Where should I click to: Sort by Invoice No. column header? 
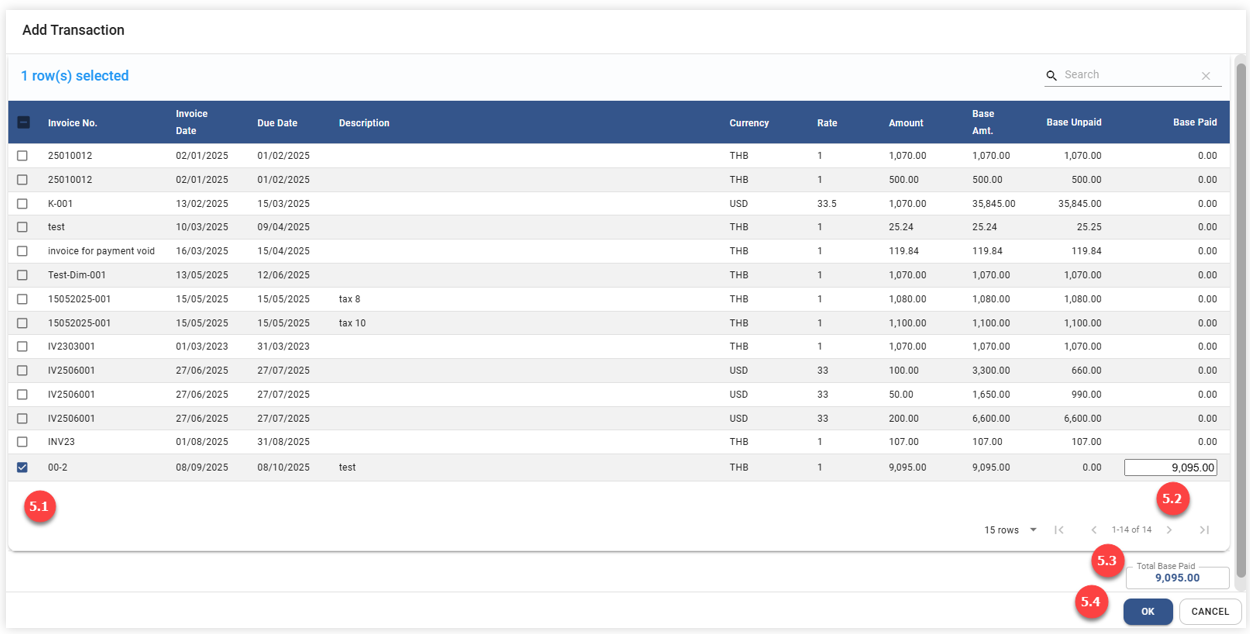coord(72,123)
